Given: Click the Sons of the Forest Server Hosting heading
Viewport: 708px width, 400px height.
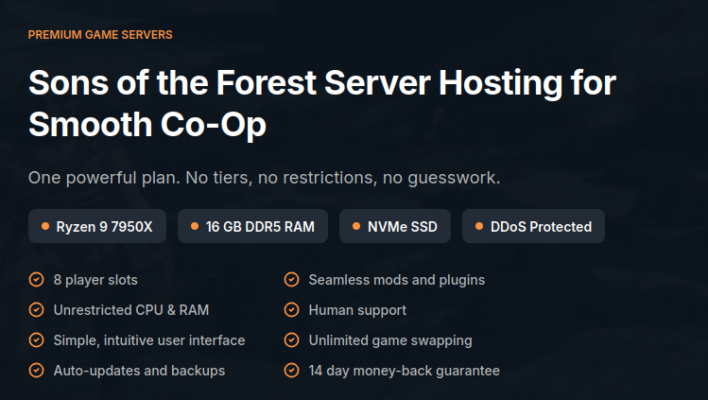Looking at the screenshot, I should (x=322, y=103).
